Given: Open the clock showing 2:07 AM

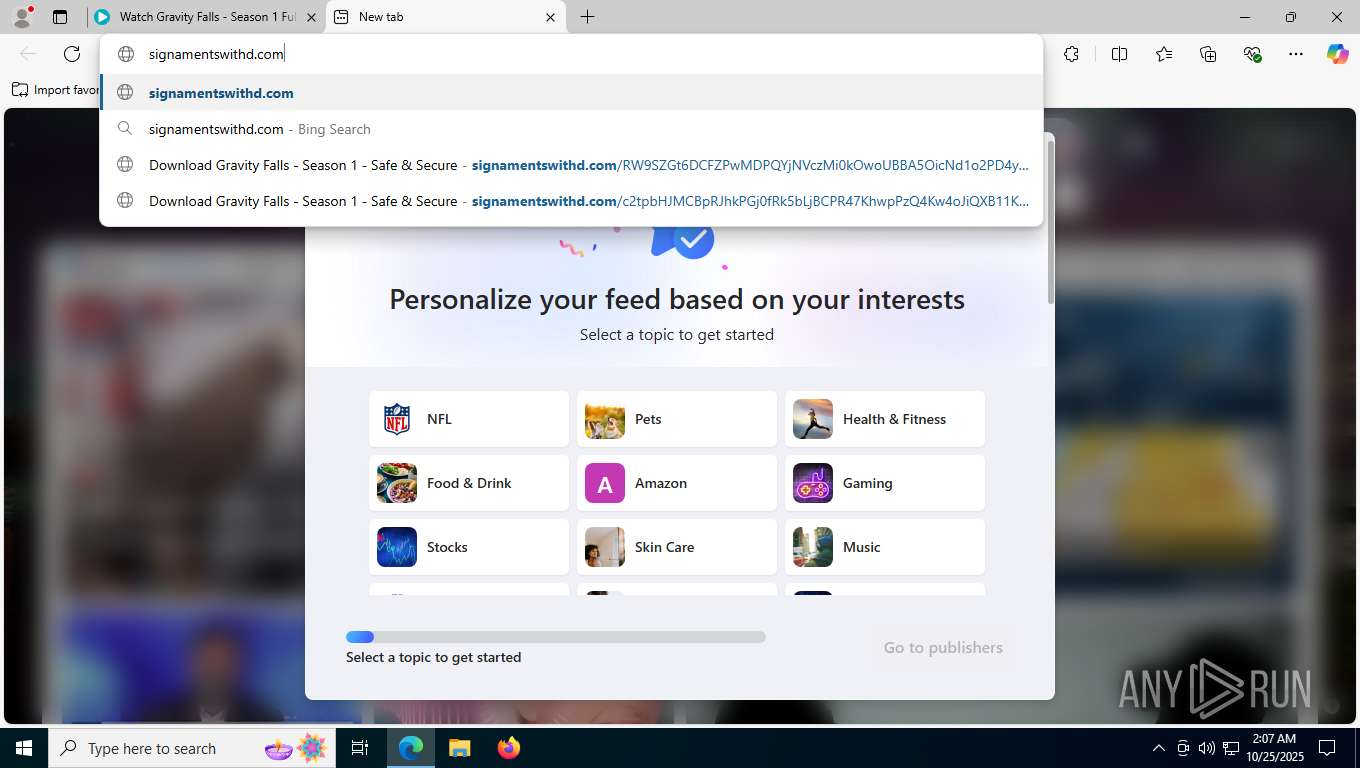Looking at the screenshot, I should click(1275, 748).
